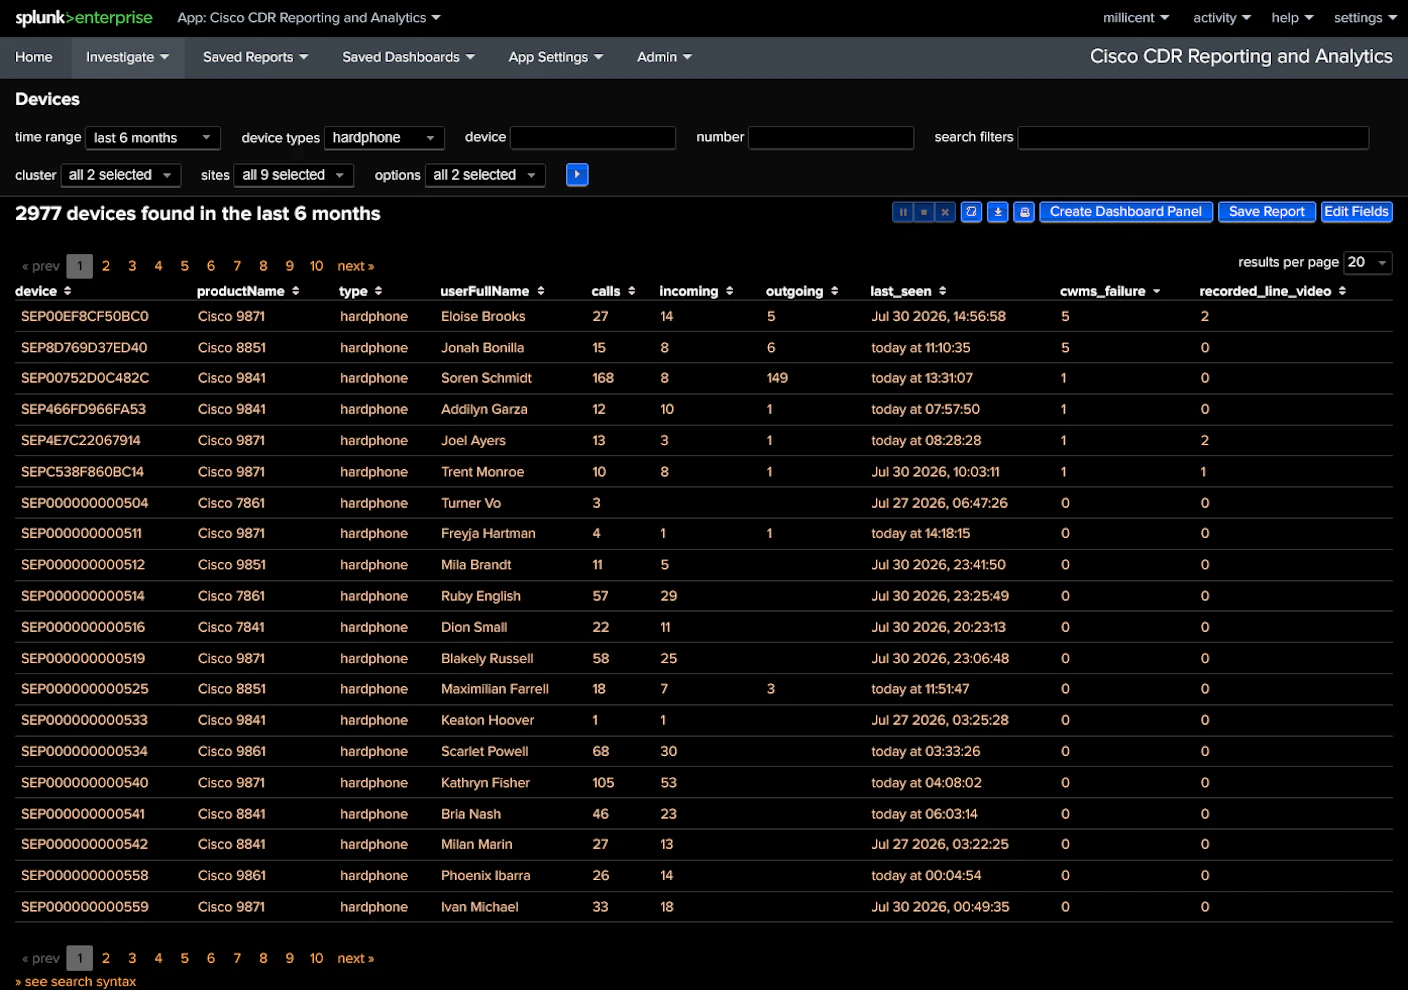Screen dimensions: 1408x990
Task: Click next in the bottom pagination
Action: [356, 958]
